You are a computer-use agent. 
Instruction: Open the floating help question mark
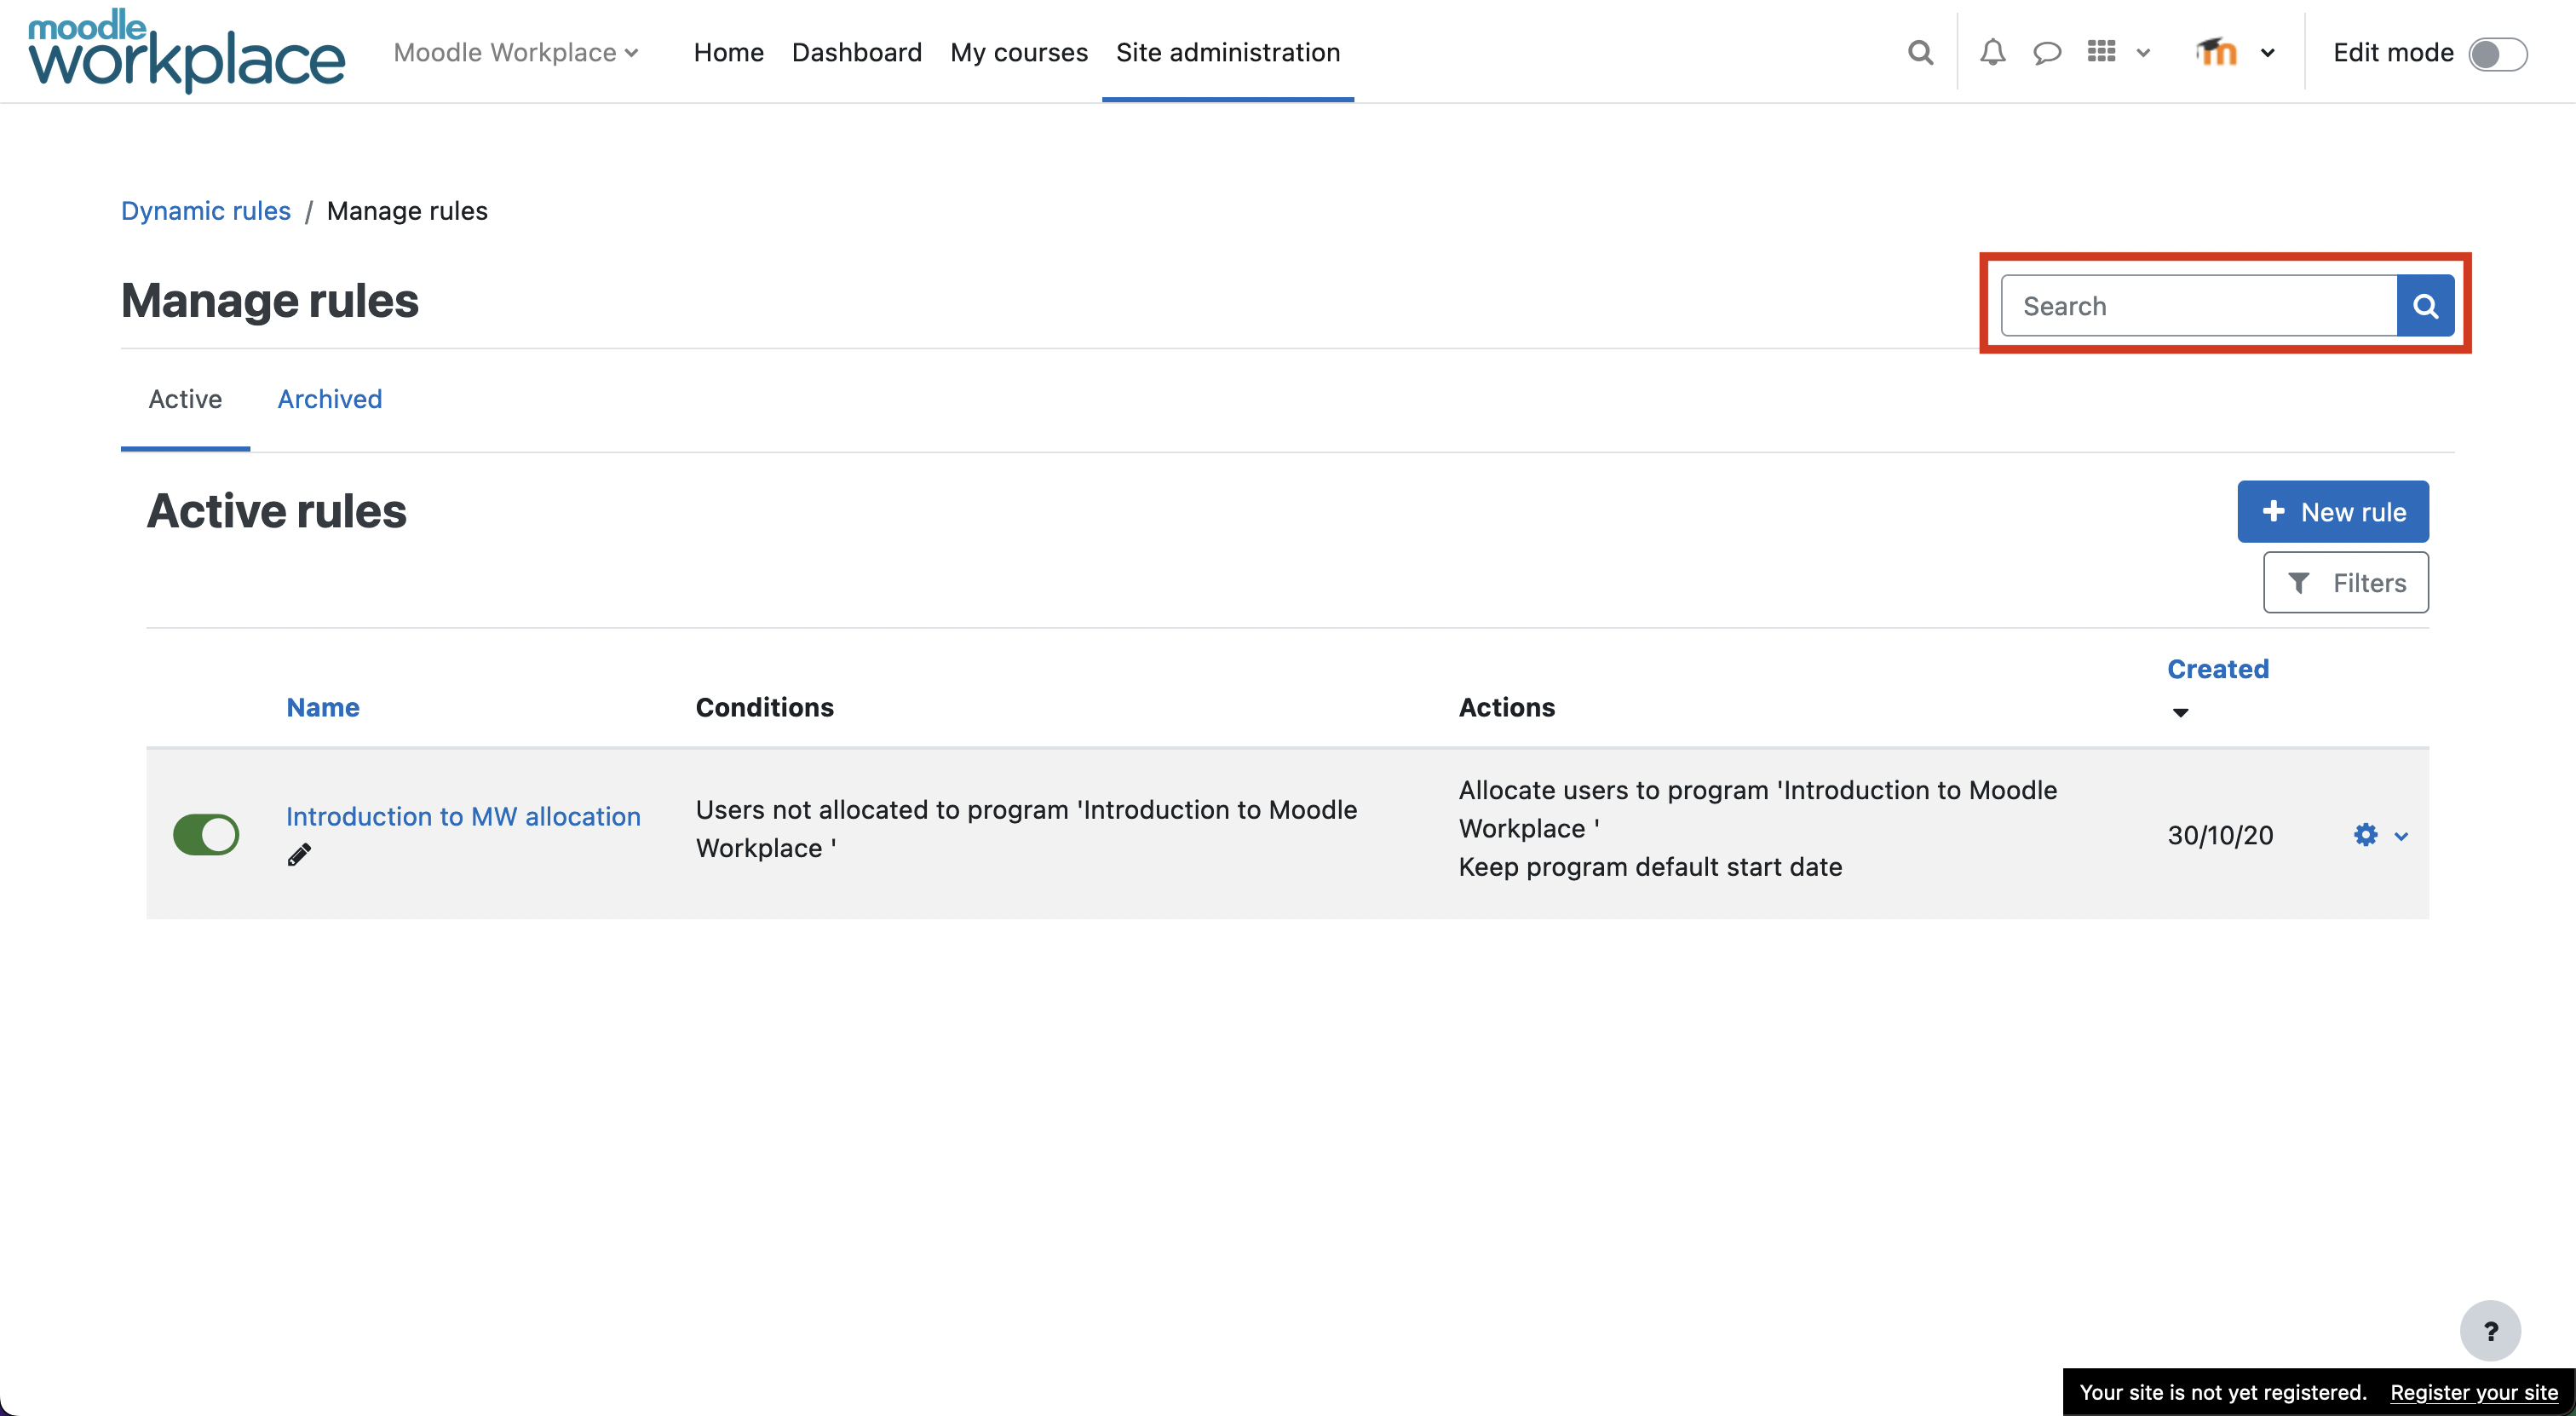click(2490, 1331)
